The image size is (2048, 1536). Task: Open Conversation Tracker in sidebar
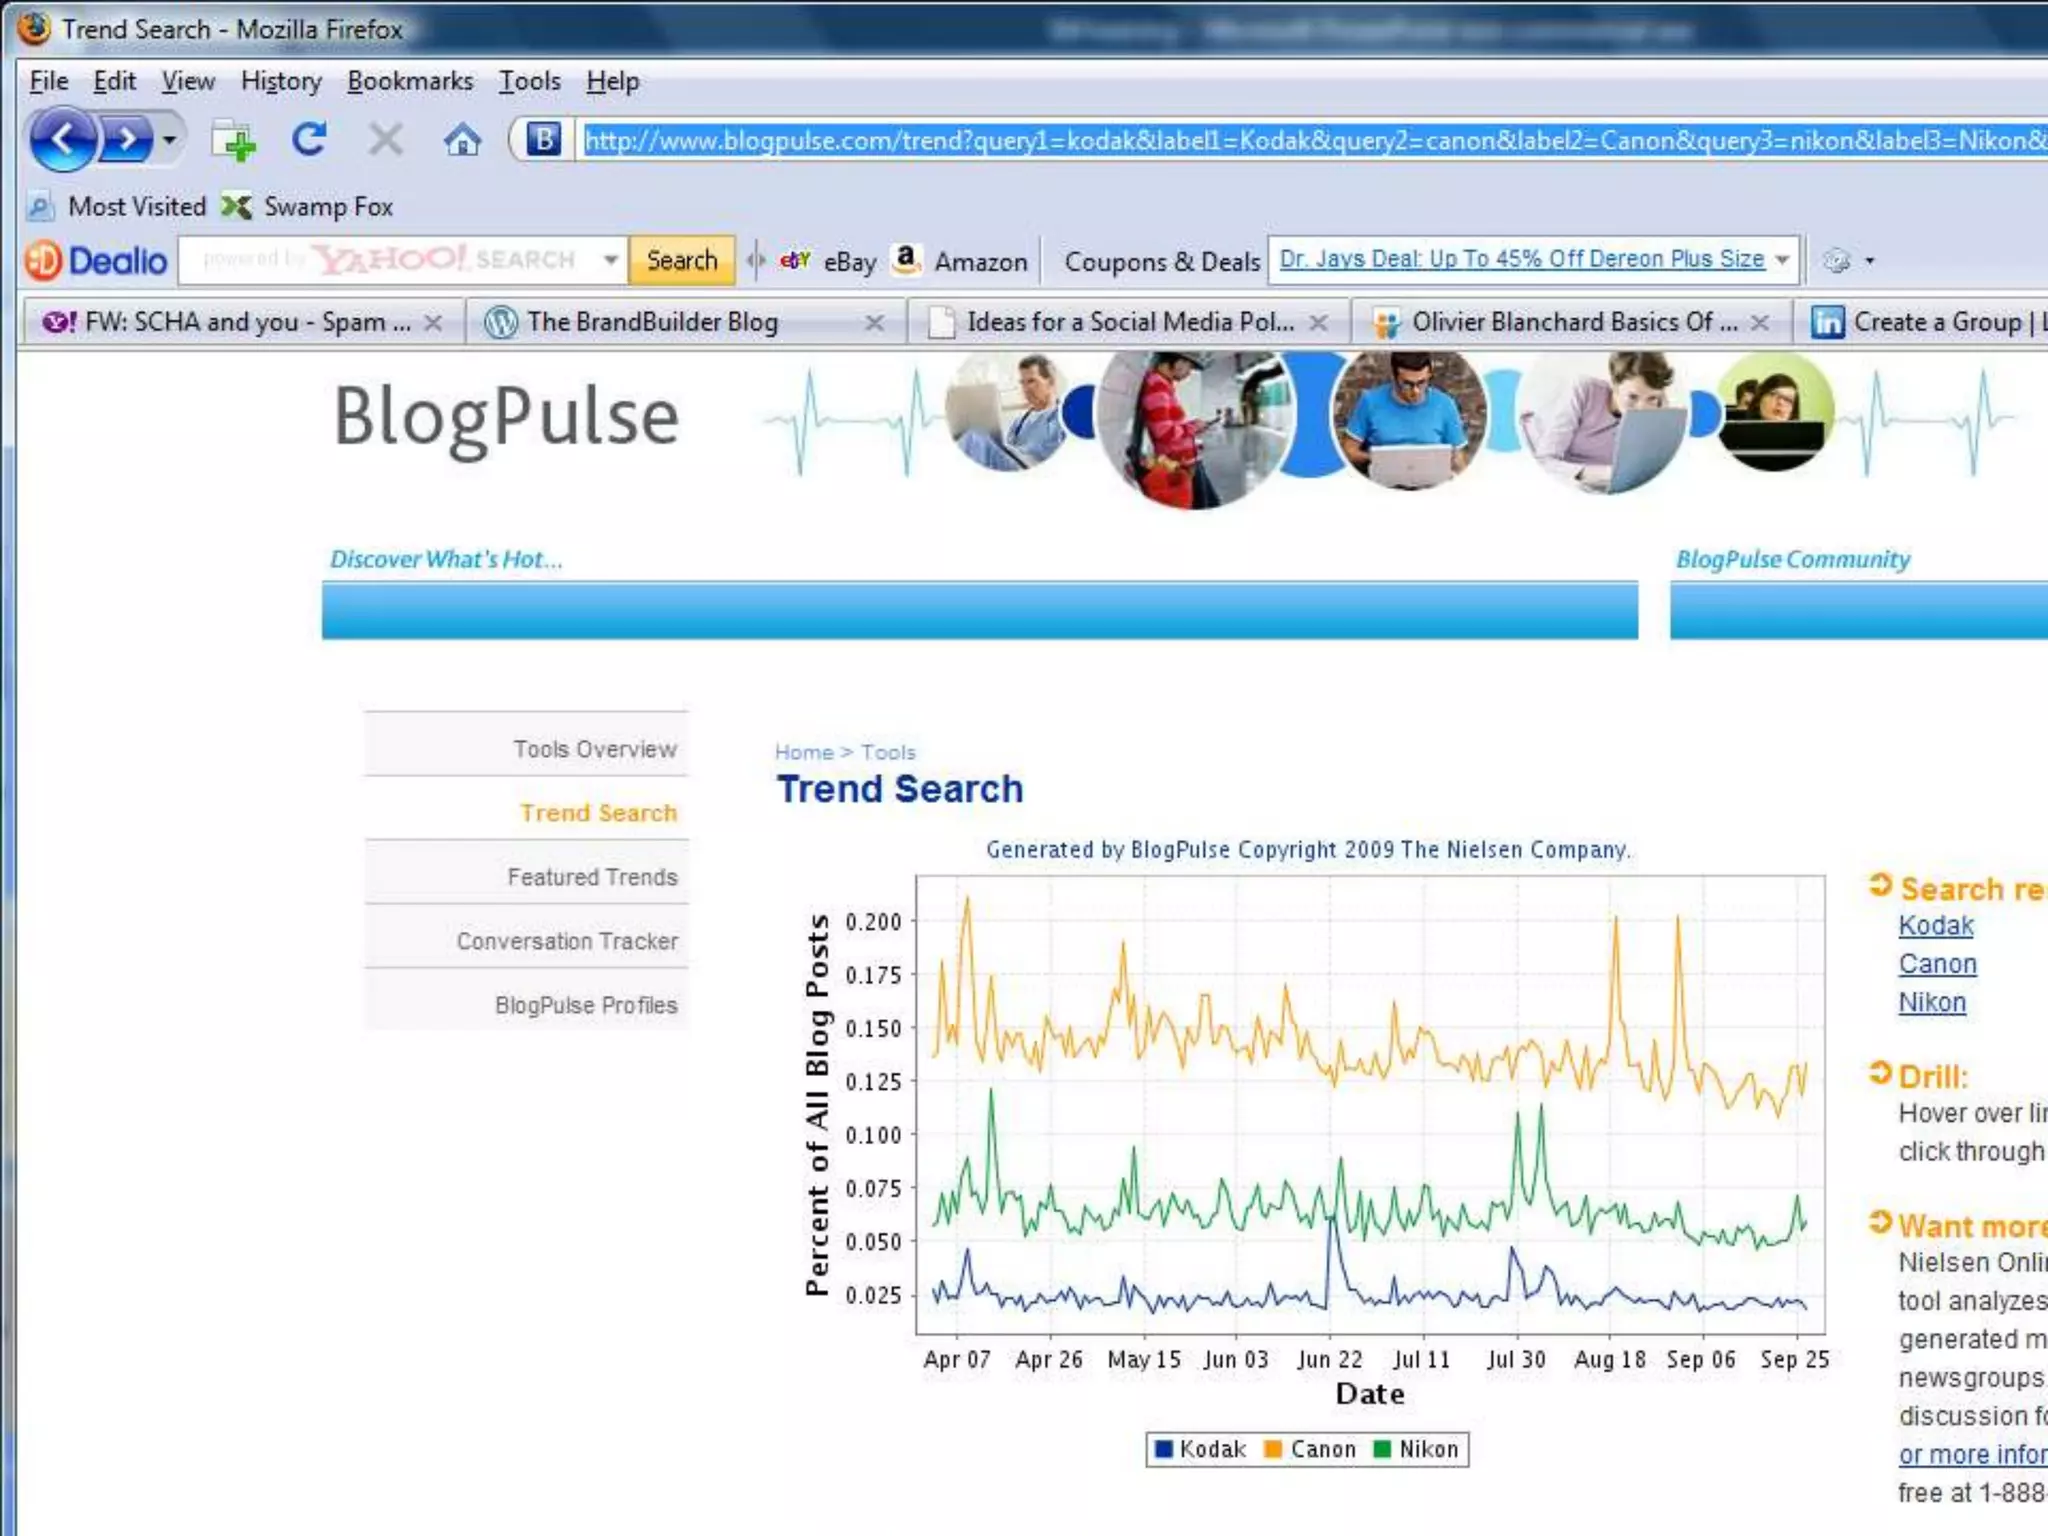pyautogui.click(x=567, y=941)
